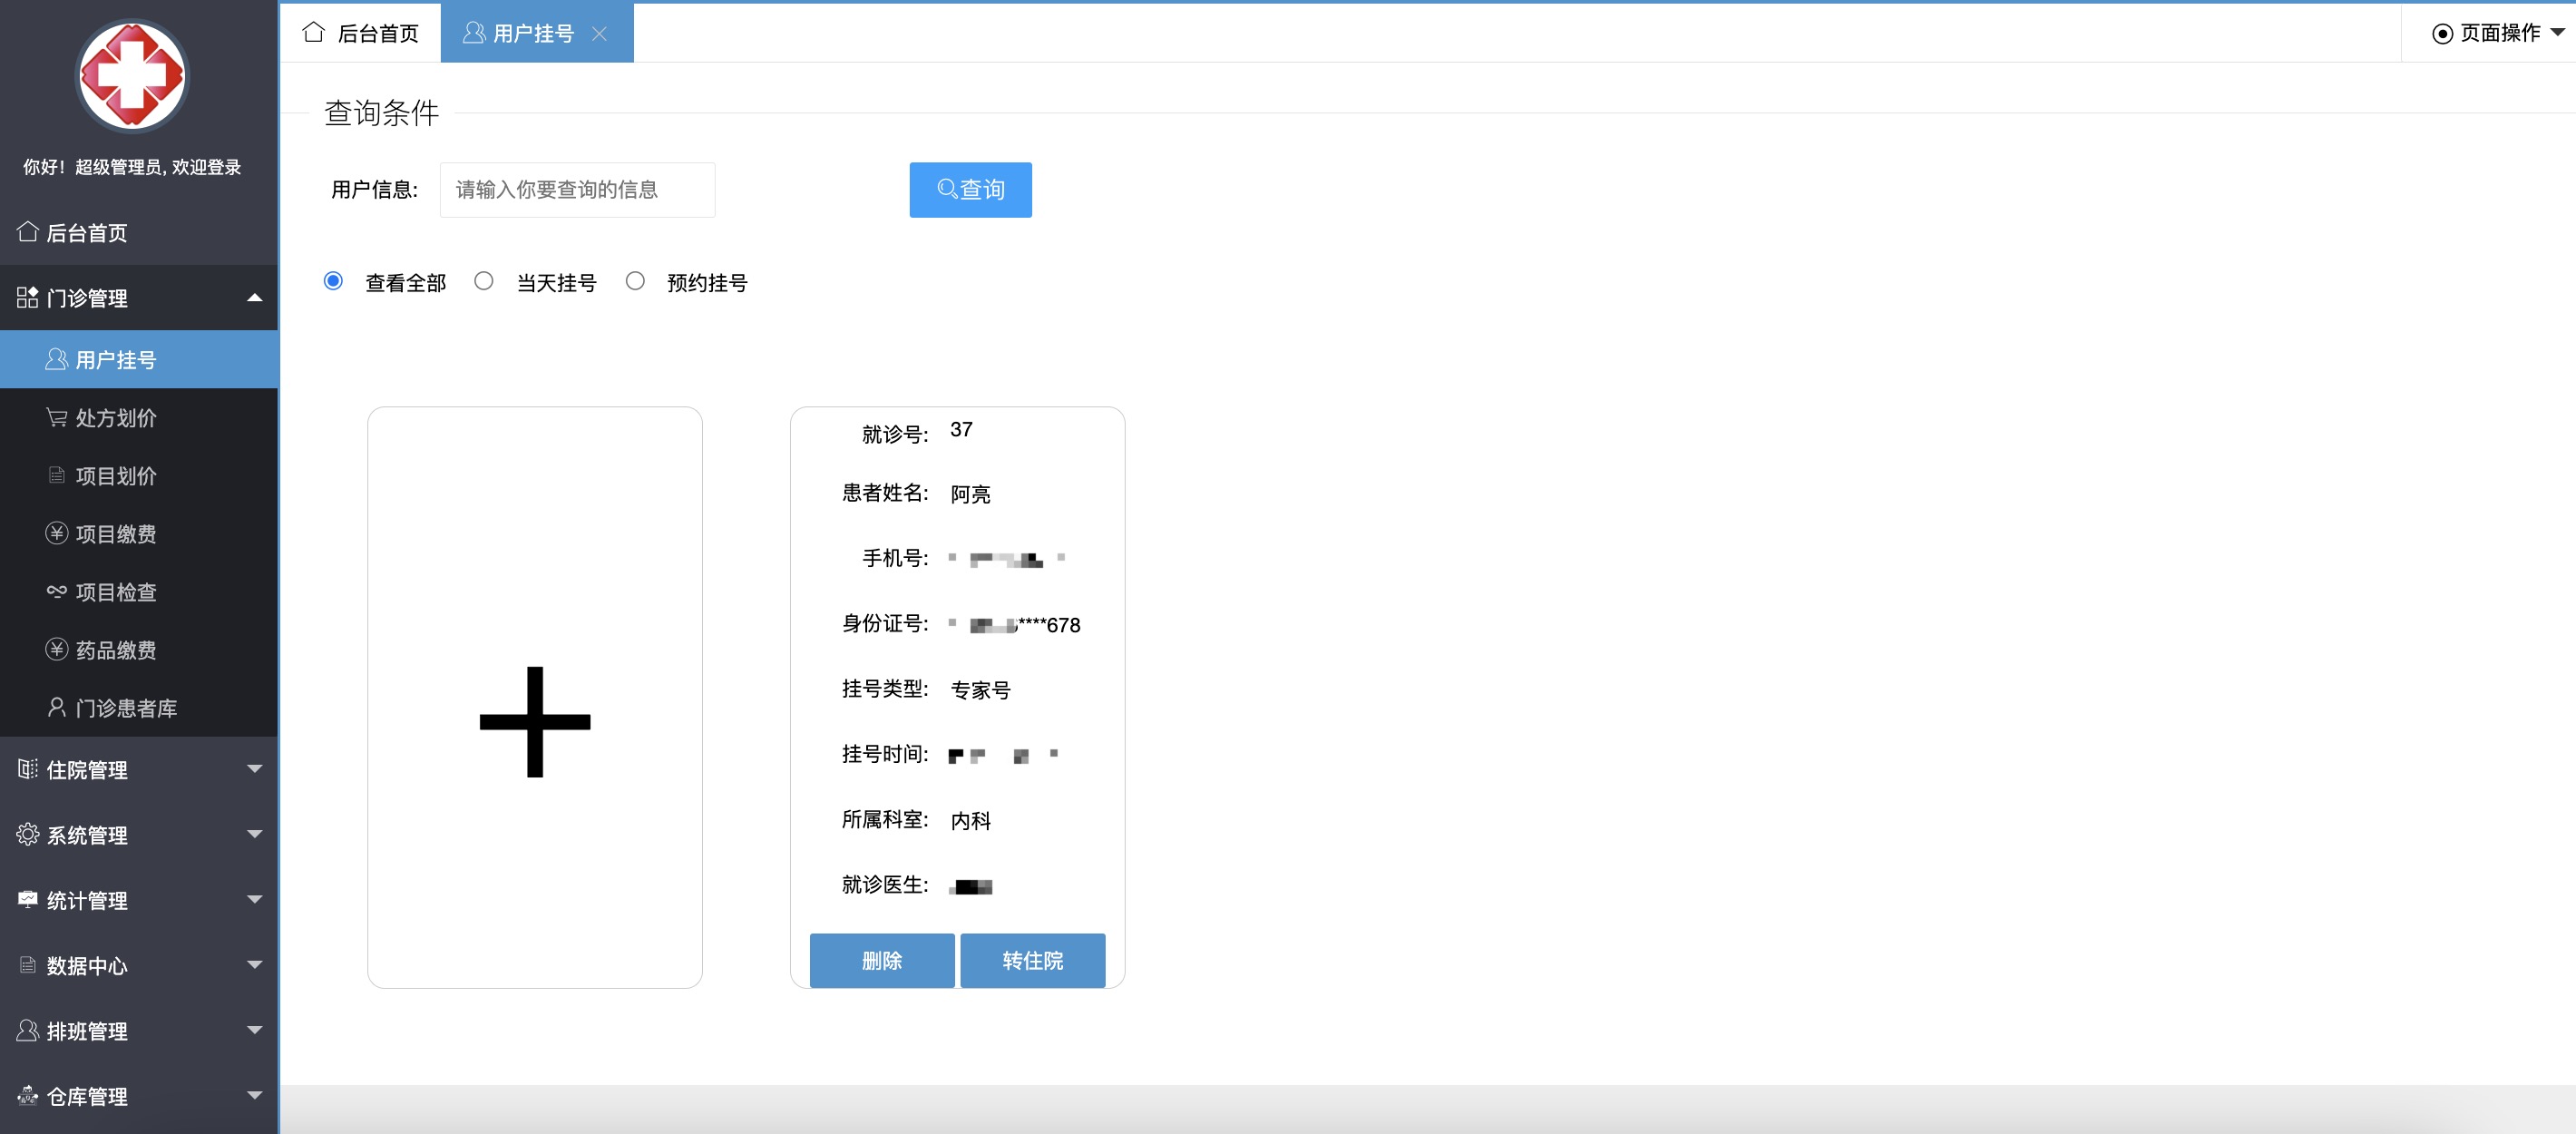Image resolution: width=2576 pixels, height=1134 pixels.
Task: Click the 页面操作 label
Action: click(x=2500, y=33)
